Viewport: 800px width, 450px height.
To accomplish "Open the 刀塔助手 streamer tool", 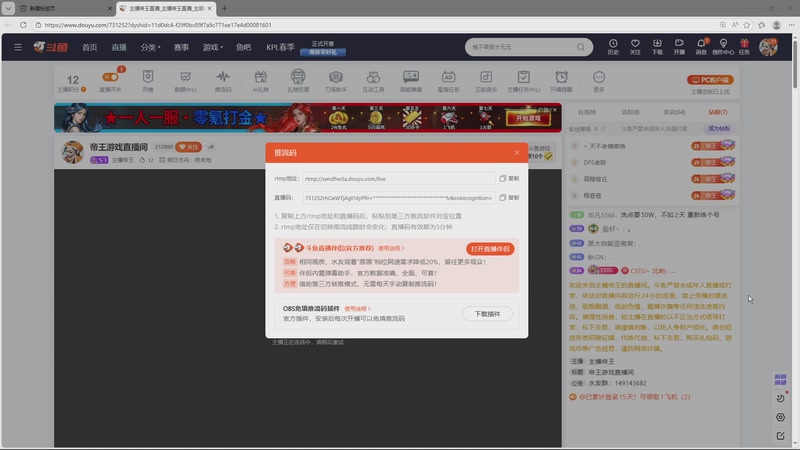I will (336, 81).
